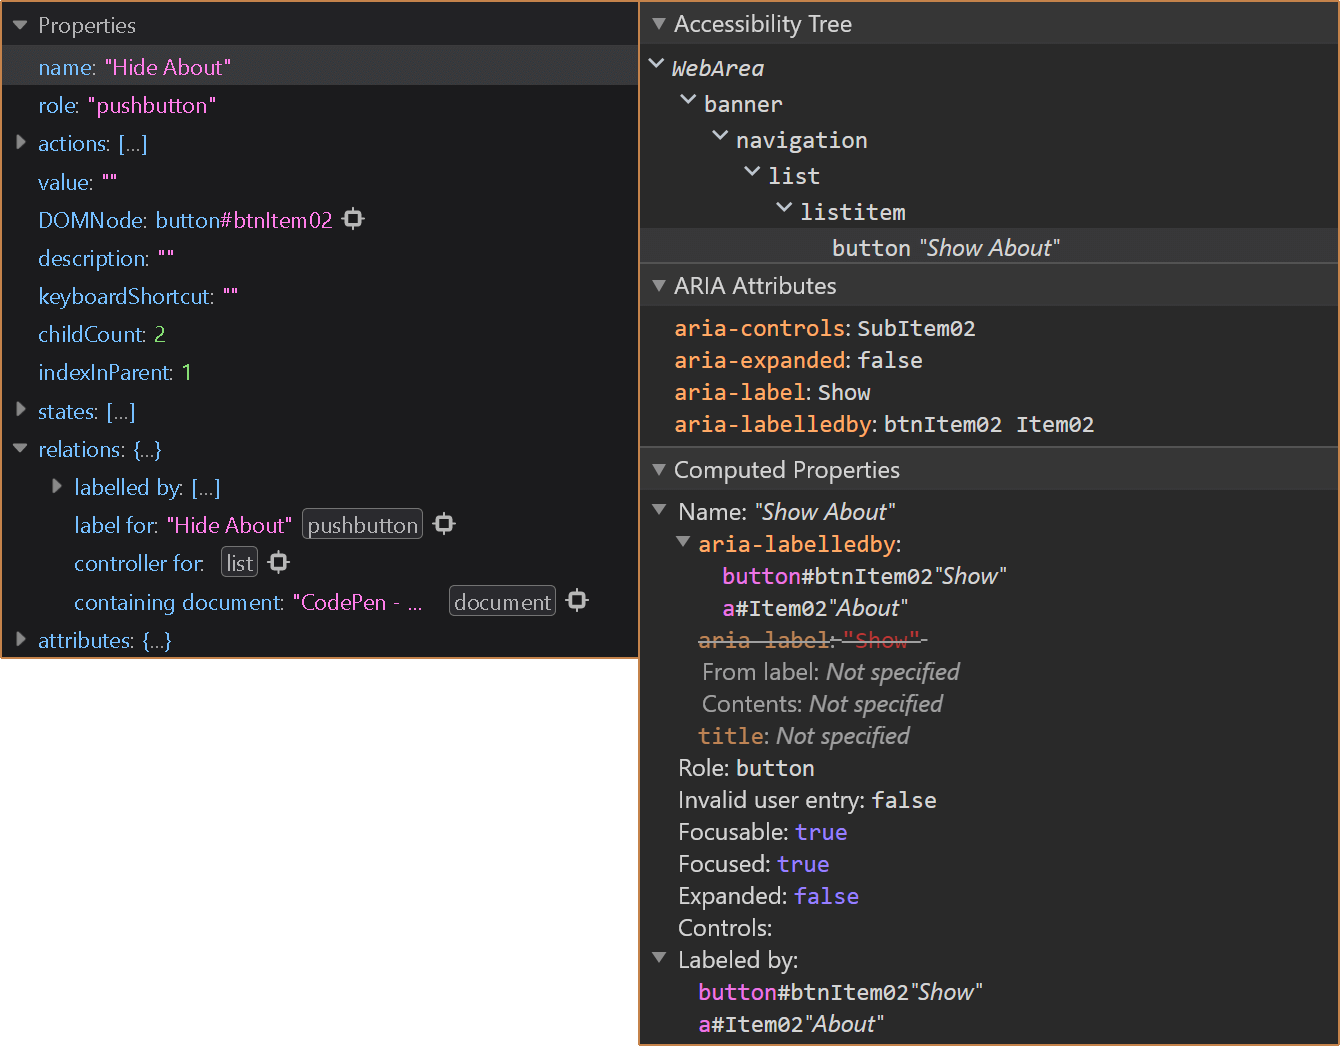Select the name "Hide About" property row

click(x=320, y=66)
